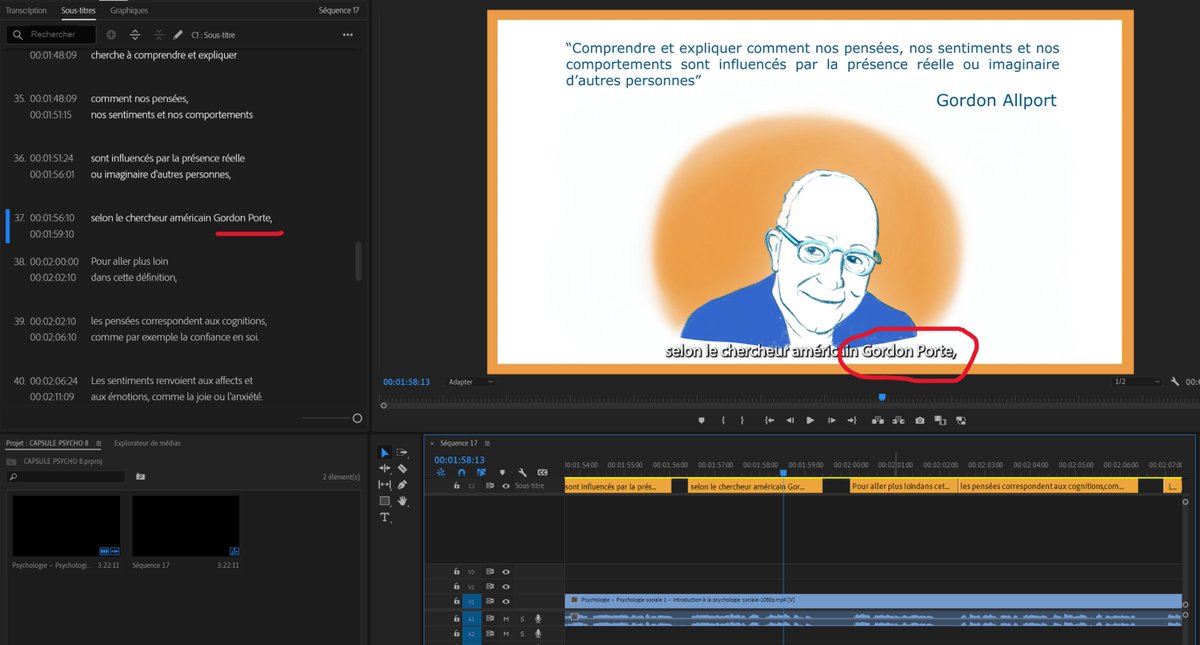The width and height of the screenshot is (1200, 645).
Task: Open the Adapter zoom level dropdown
Action: pyautogui.click(x=471, y=382)
